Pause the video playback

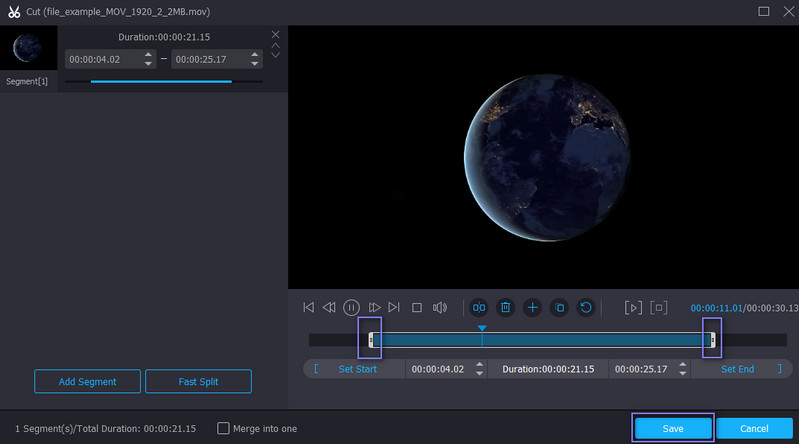(x=351, y=308)
